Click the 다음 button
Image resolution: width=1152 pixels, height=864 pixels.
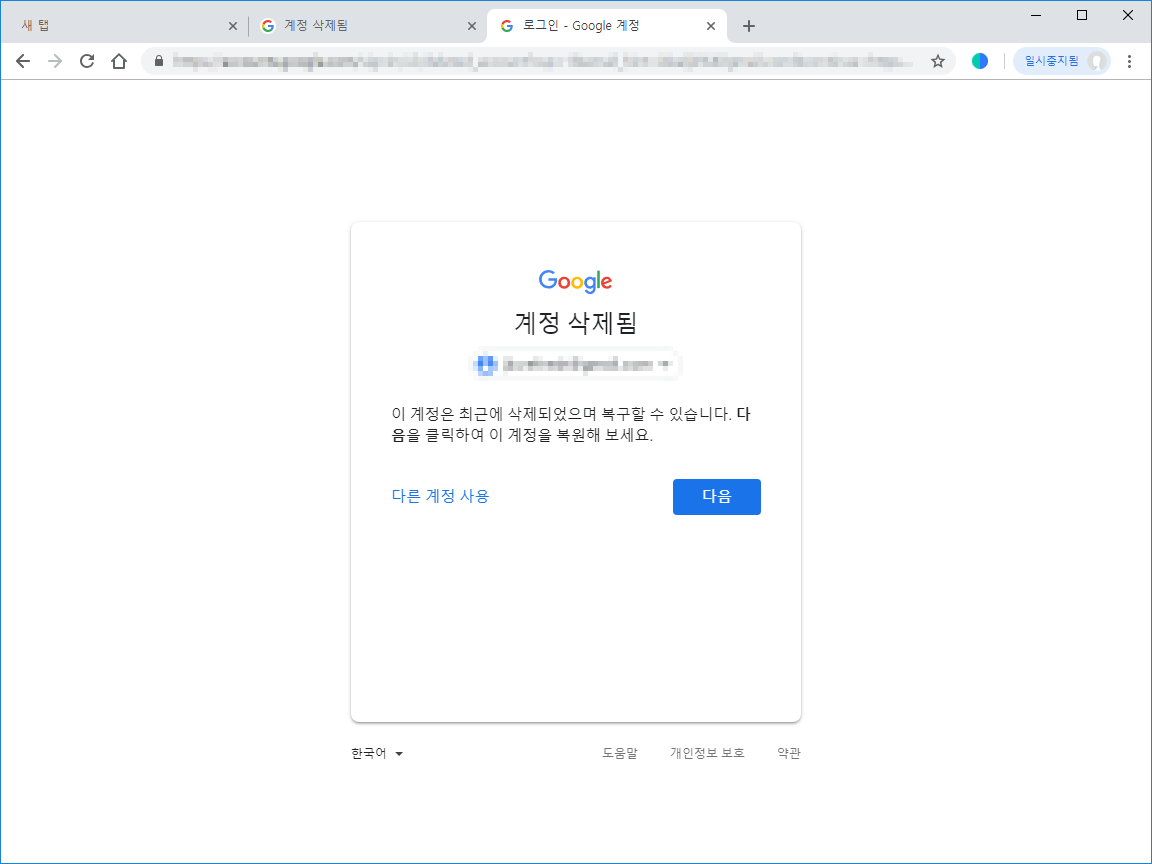(716, 497)
